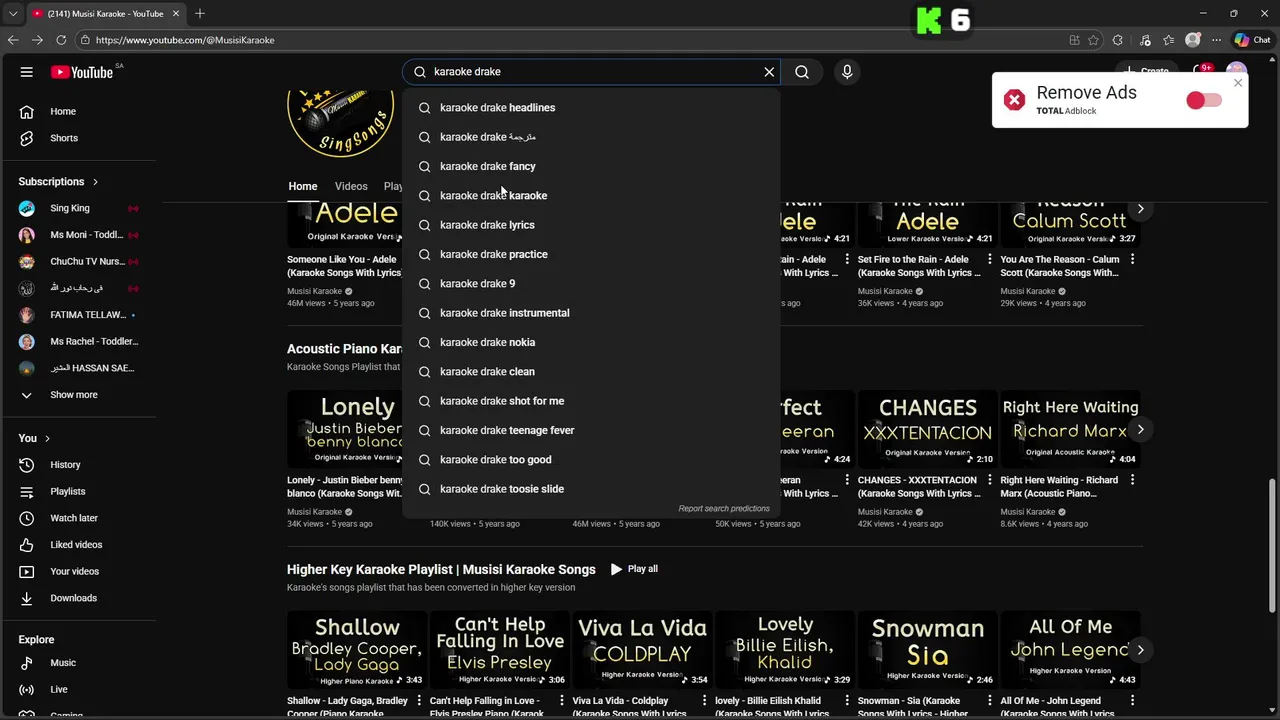
Task: Toggle the Remove Ads switch
Action: (1204, 100)
